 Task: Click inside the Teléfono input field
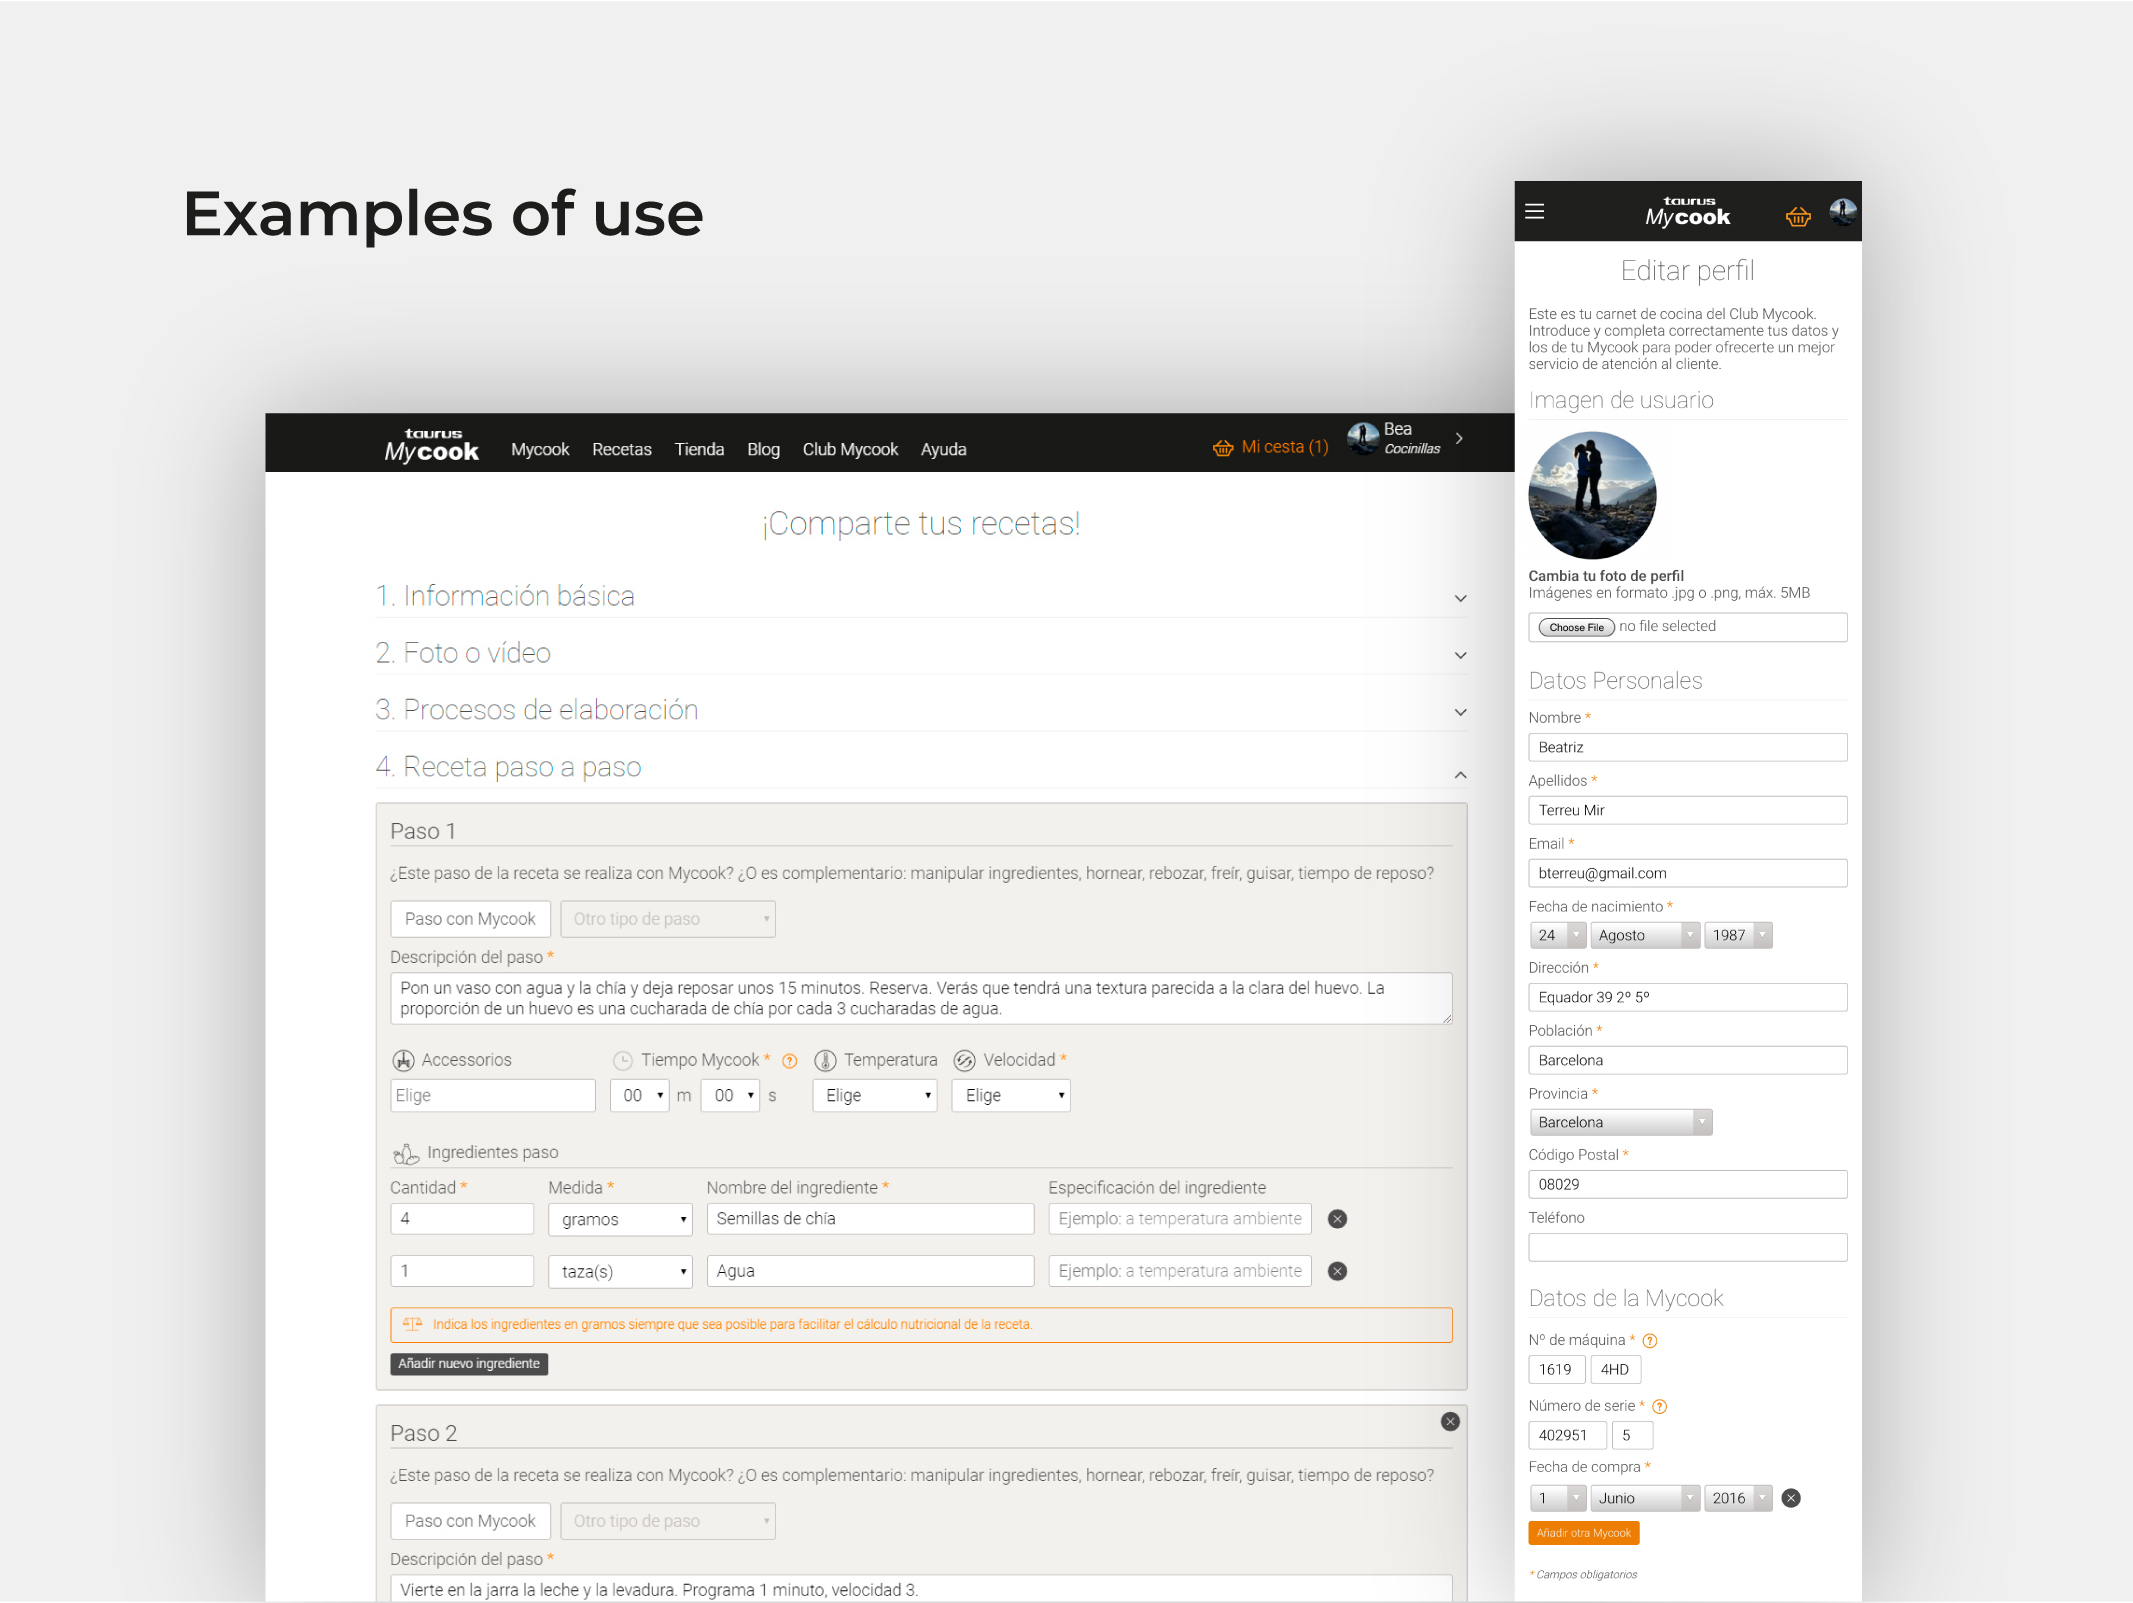coord(1687,1247)
